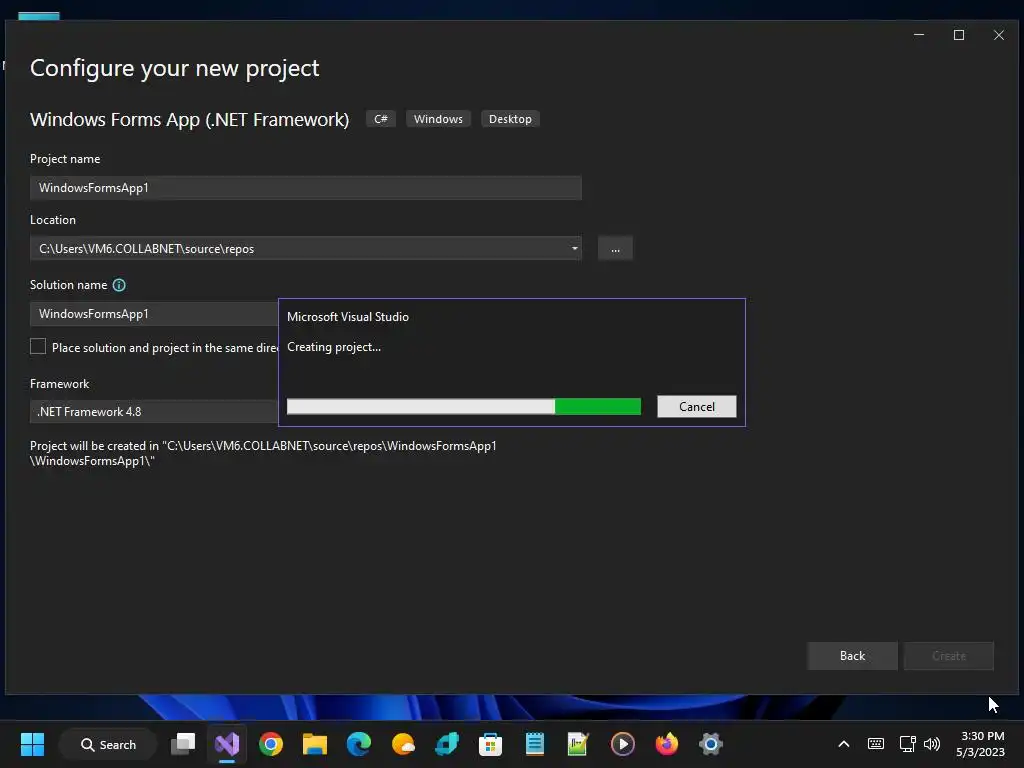Open Settings gear from taskbar
1024x768 pixels.
[x=711, y=744]
